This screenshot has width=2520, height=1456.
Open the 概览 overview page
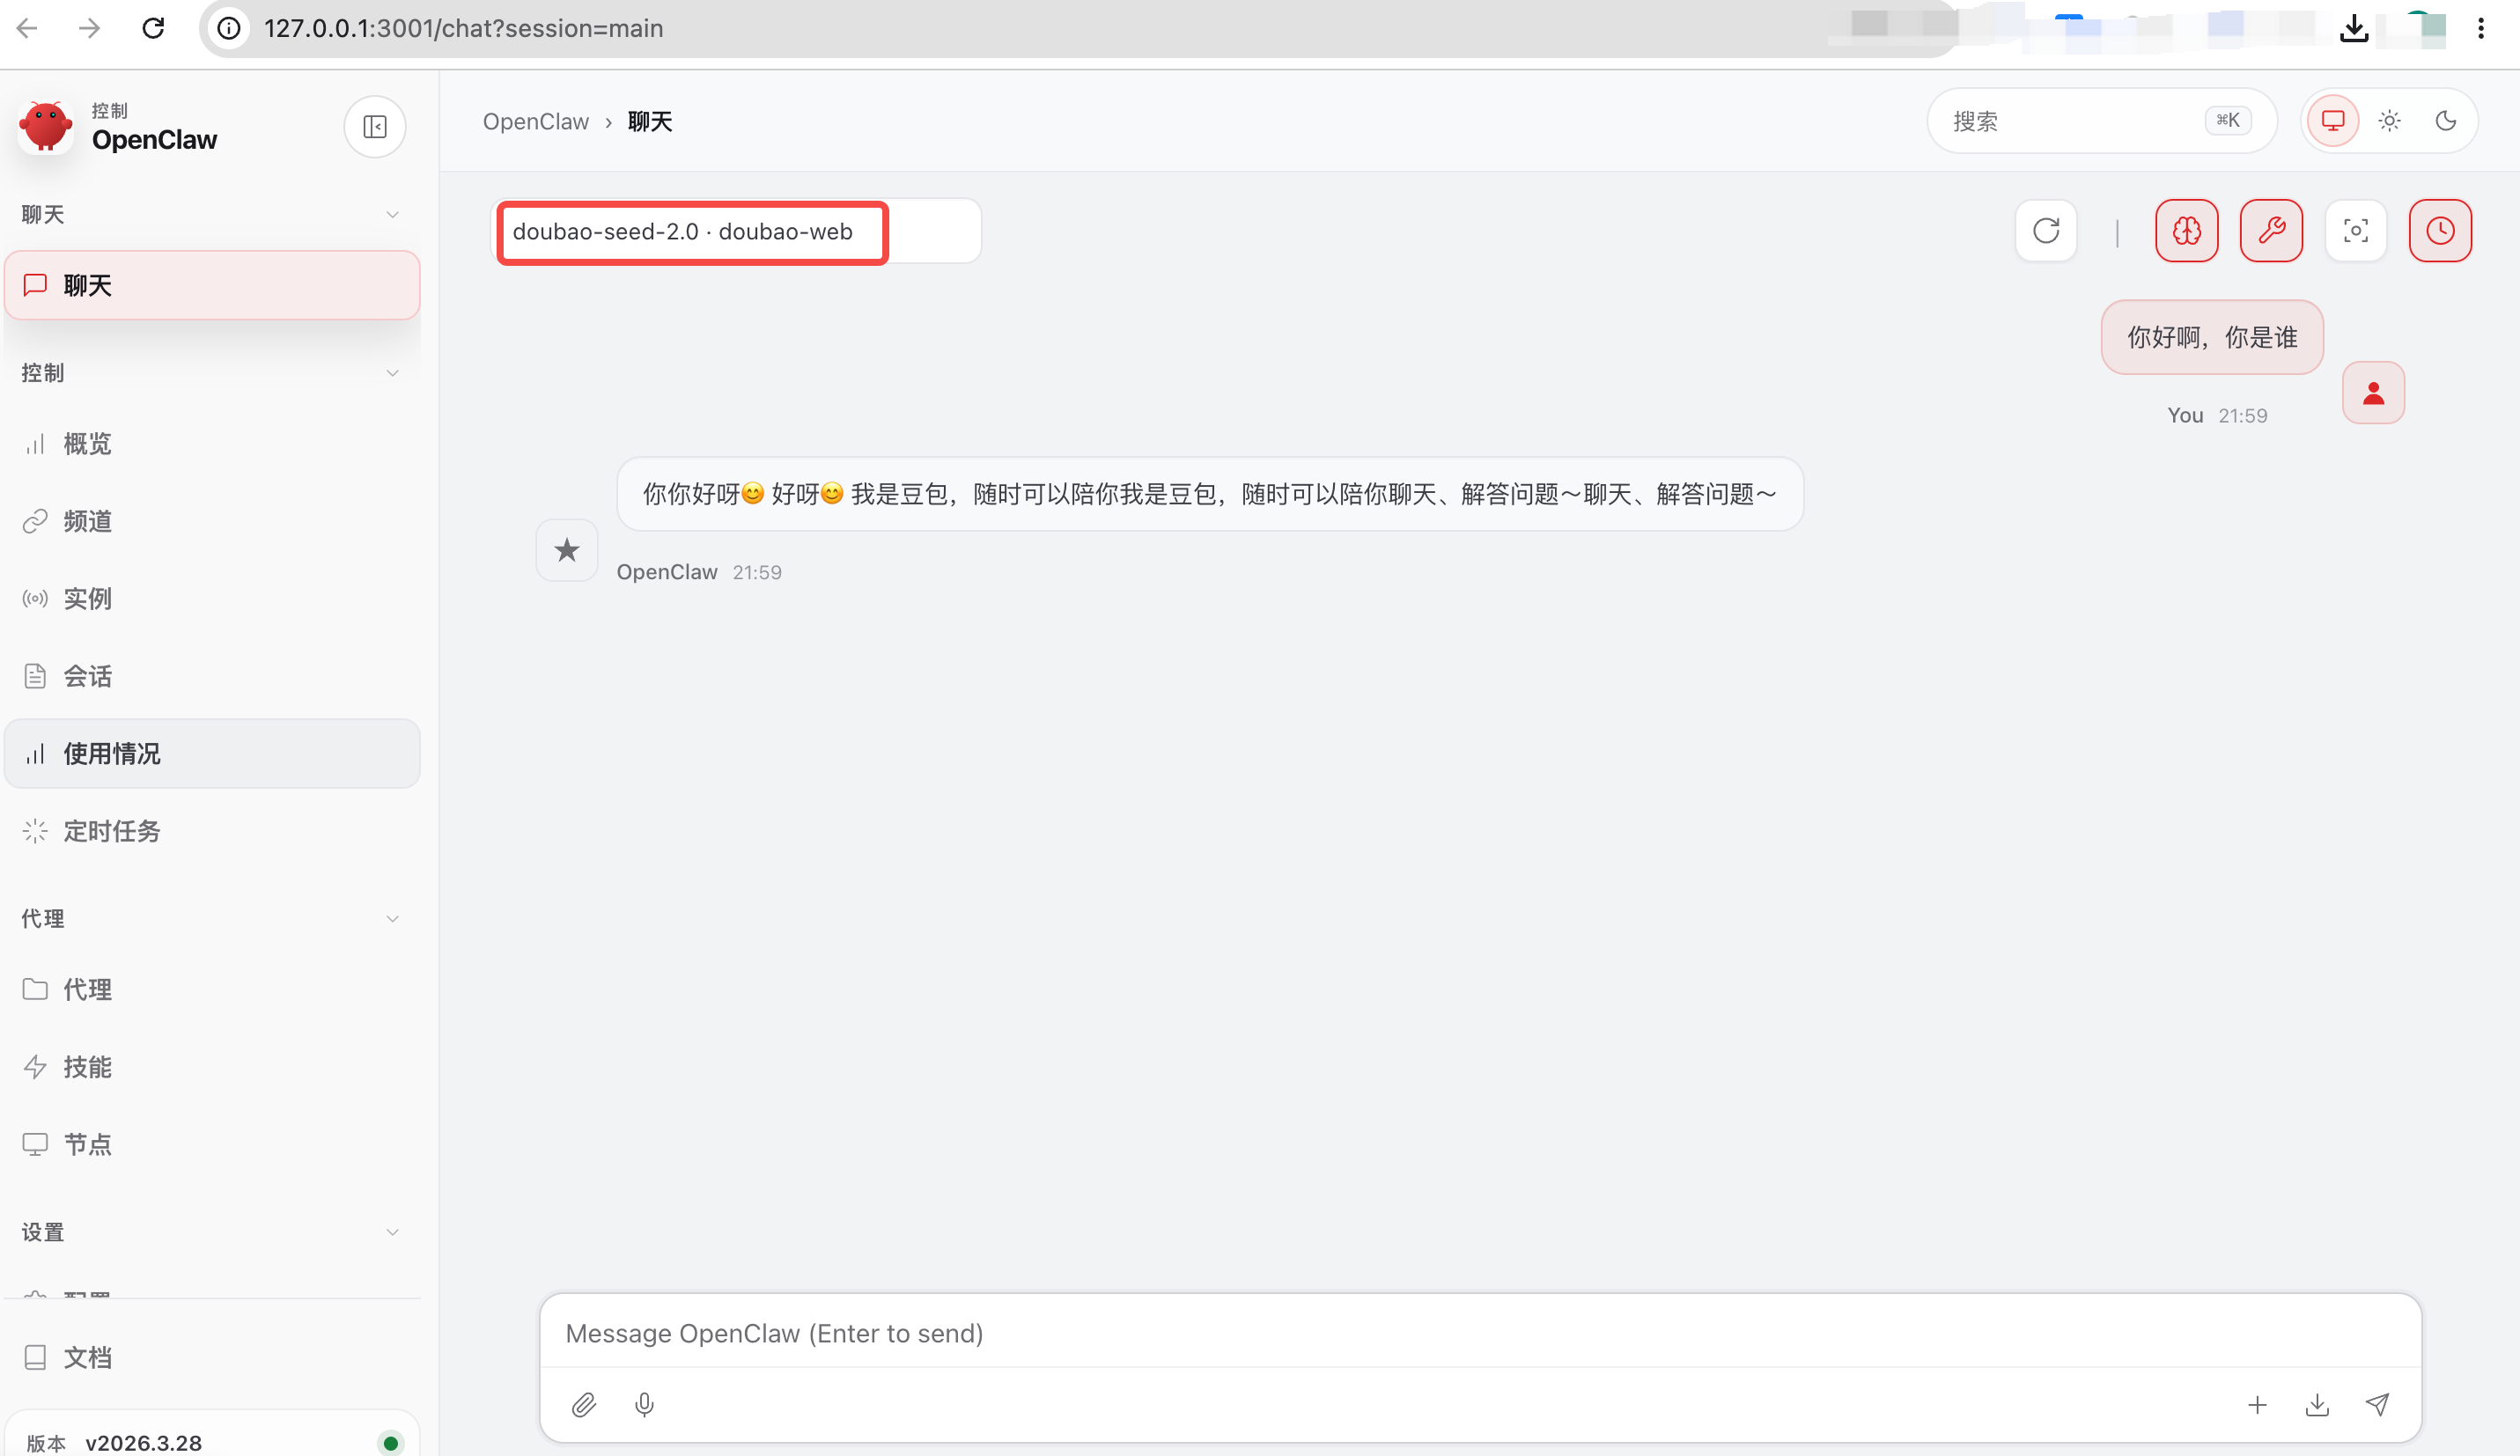click(x=212, y=444)
